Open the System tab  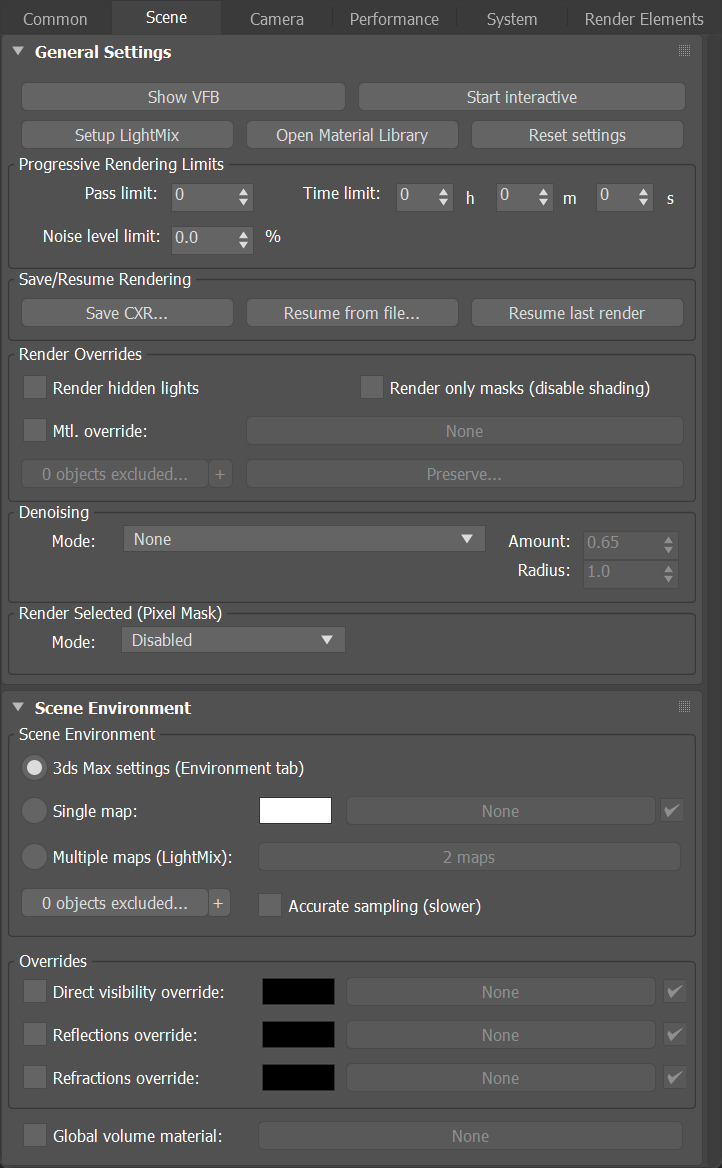512,19
